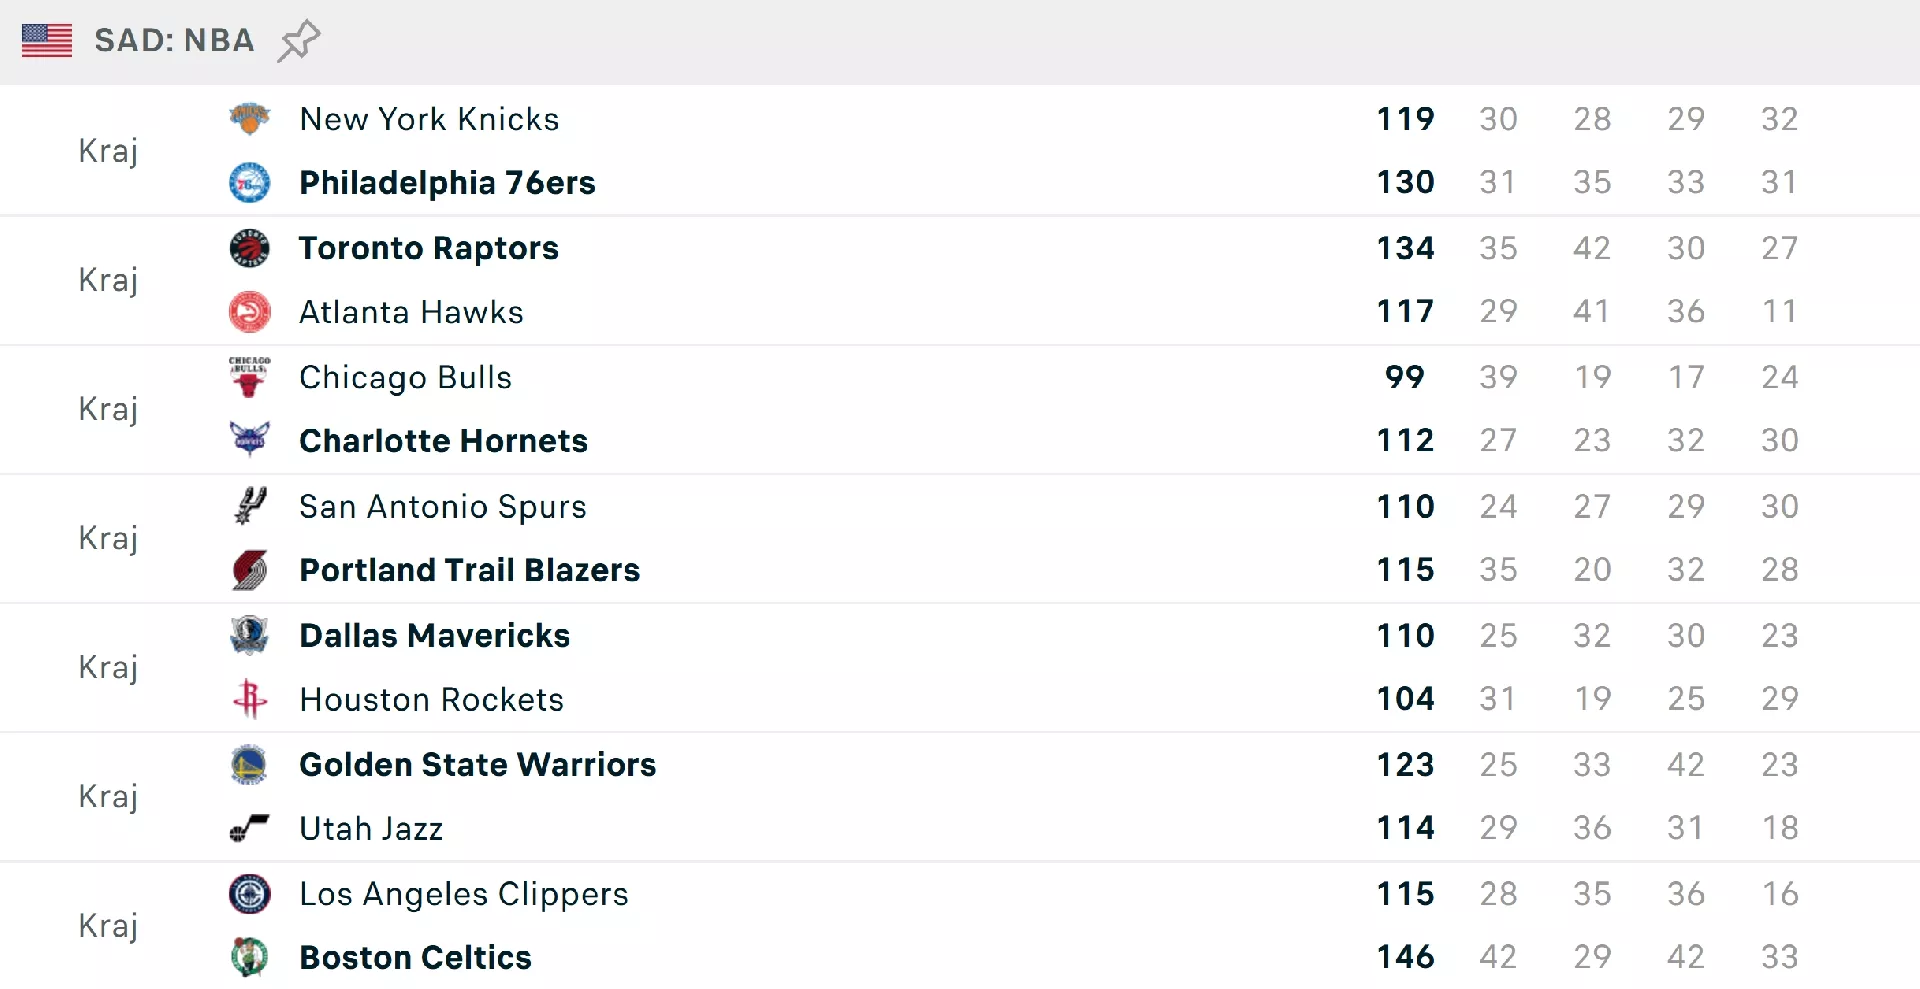Open the SAD: NBA league header
Screen dimensions: 1920x989
(x=174, y=41)
